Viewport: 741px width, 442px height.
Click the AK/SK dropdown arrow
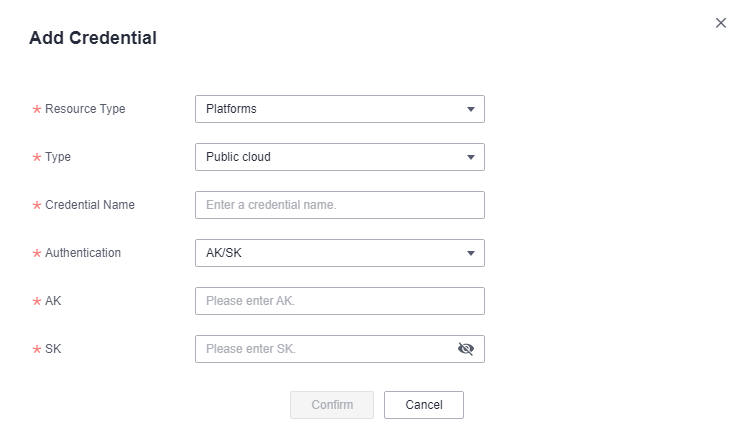click(471, 253)
